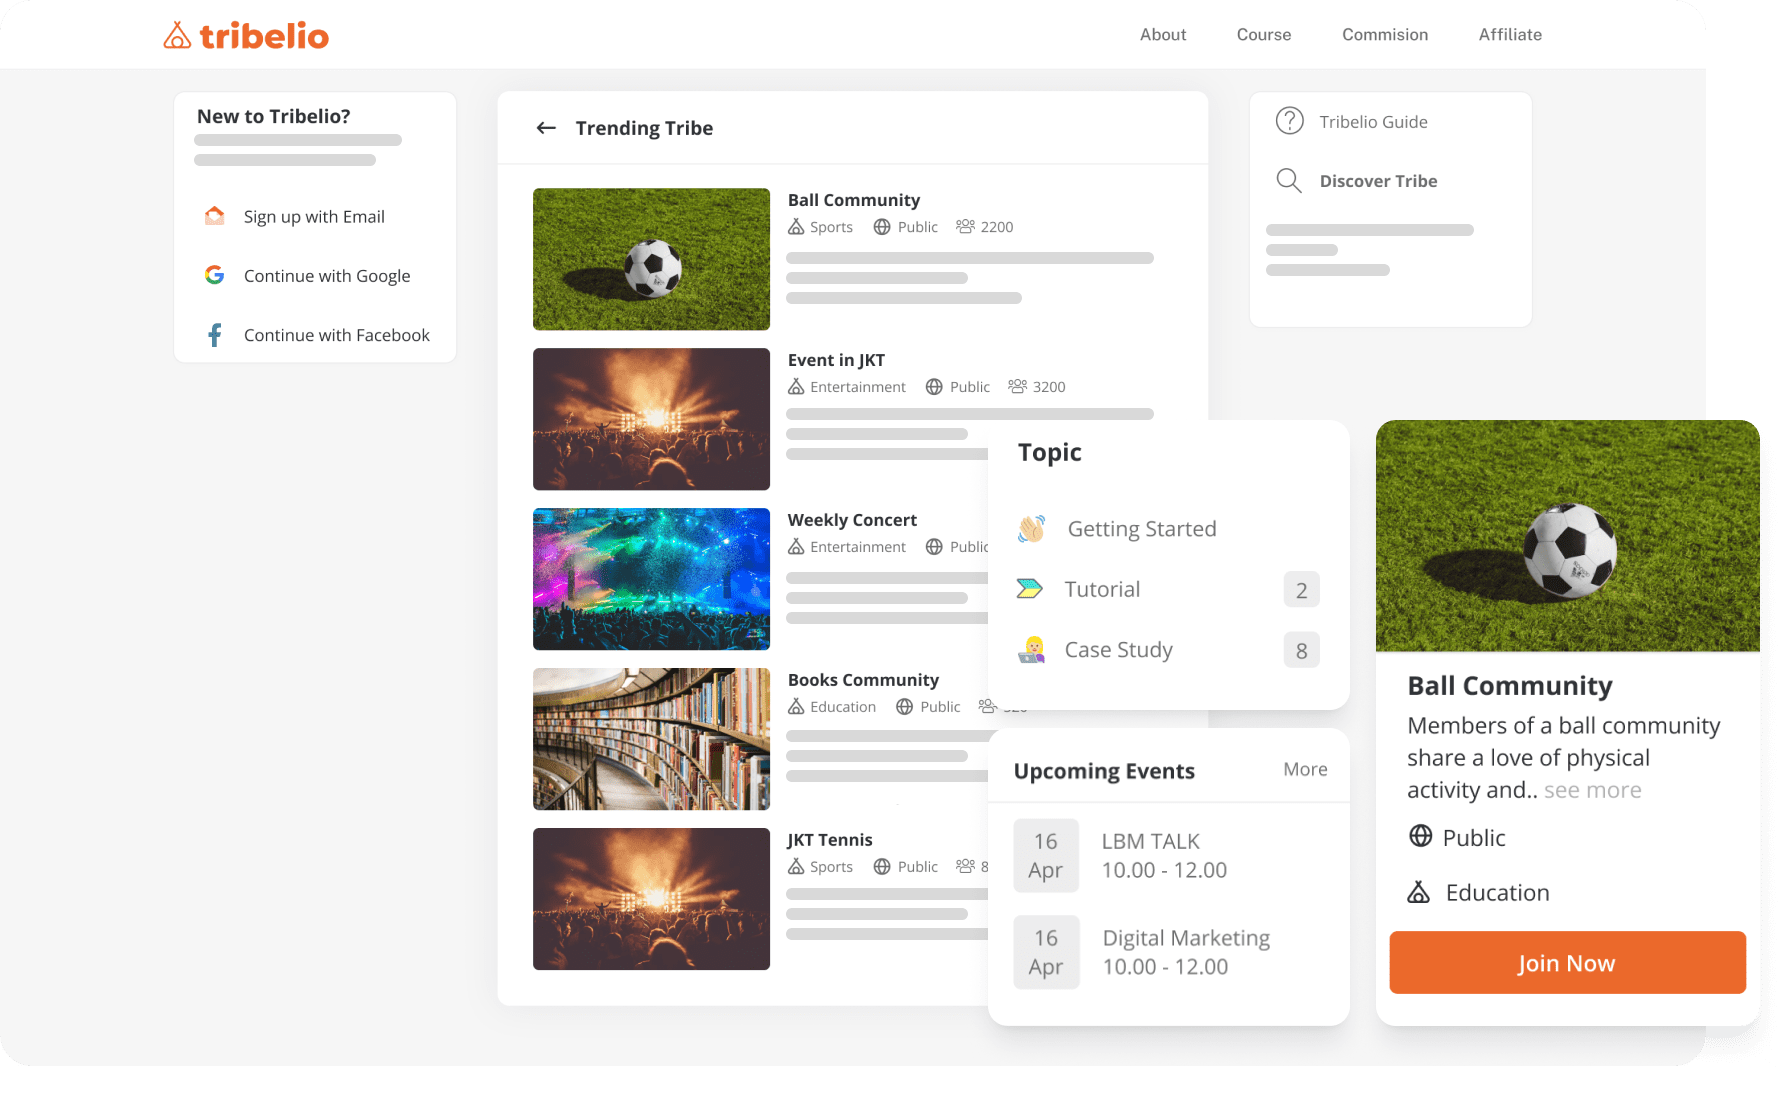Open the Books Community library thumbnail

point(651,739)
